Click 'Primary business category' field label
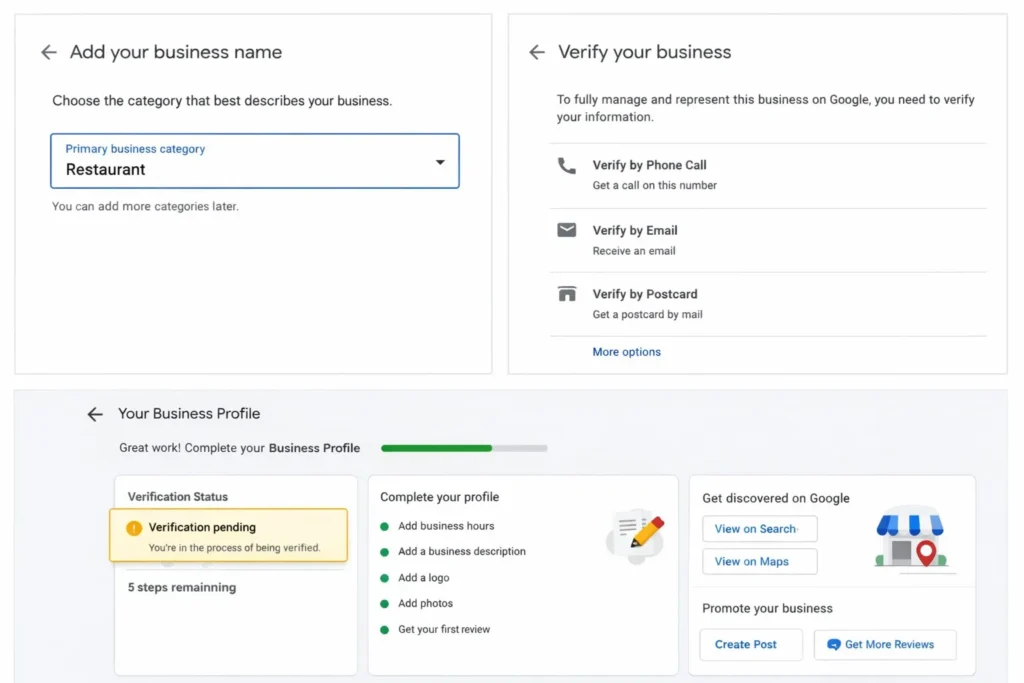 pyautogui.click(x=135, y=149)
